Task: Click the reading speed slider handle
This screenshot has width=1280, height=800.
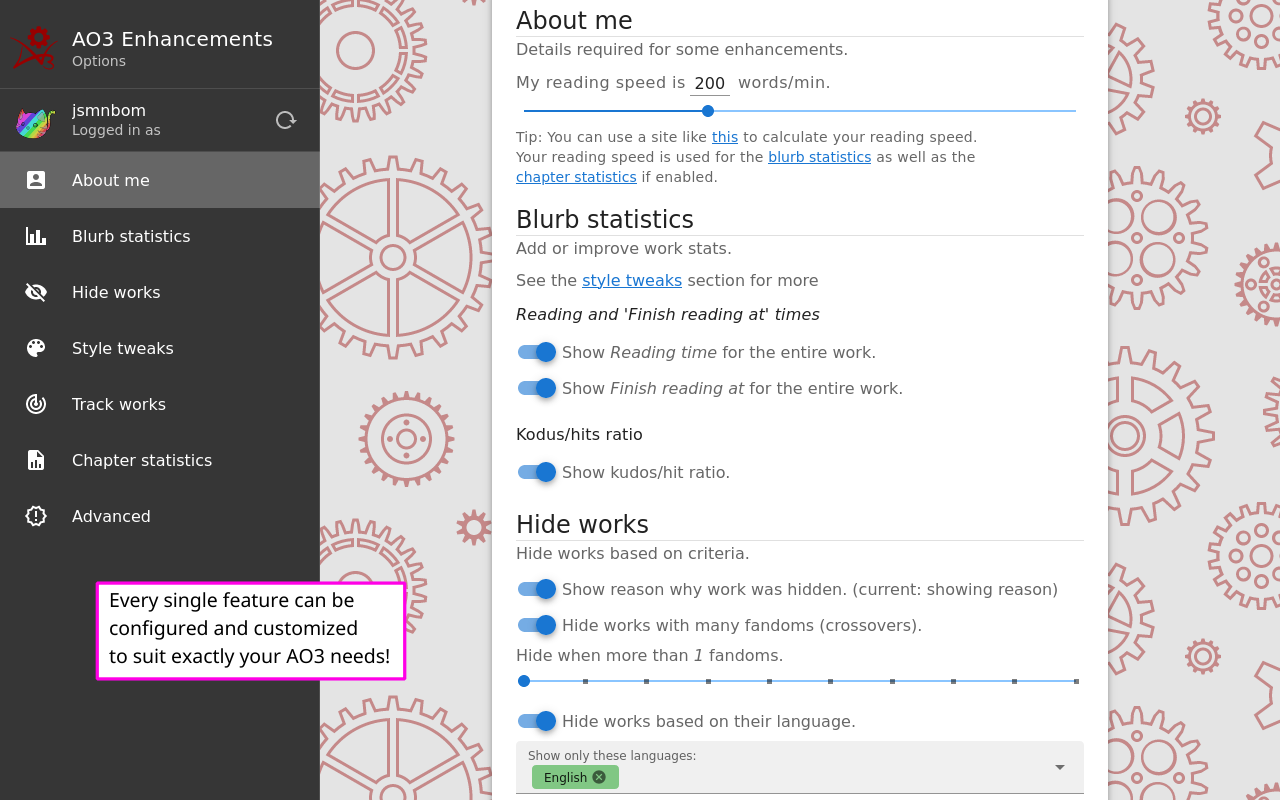Action: pyautogui.click(x=708, y=111)
